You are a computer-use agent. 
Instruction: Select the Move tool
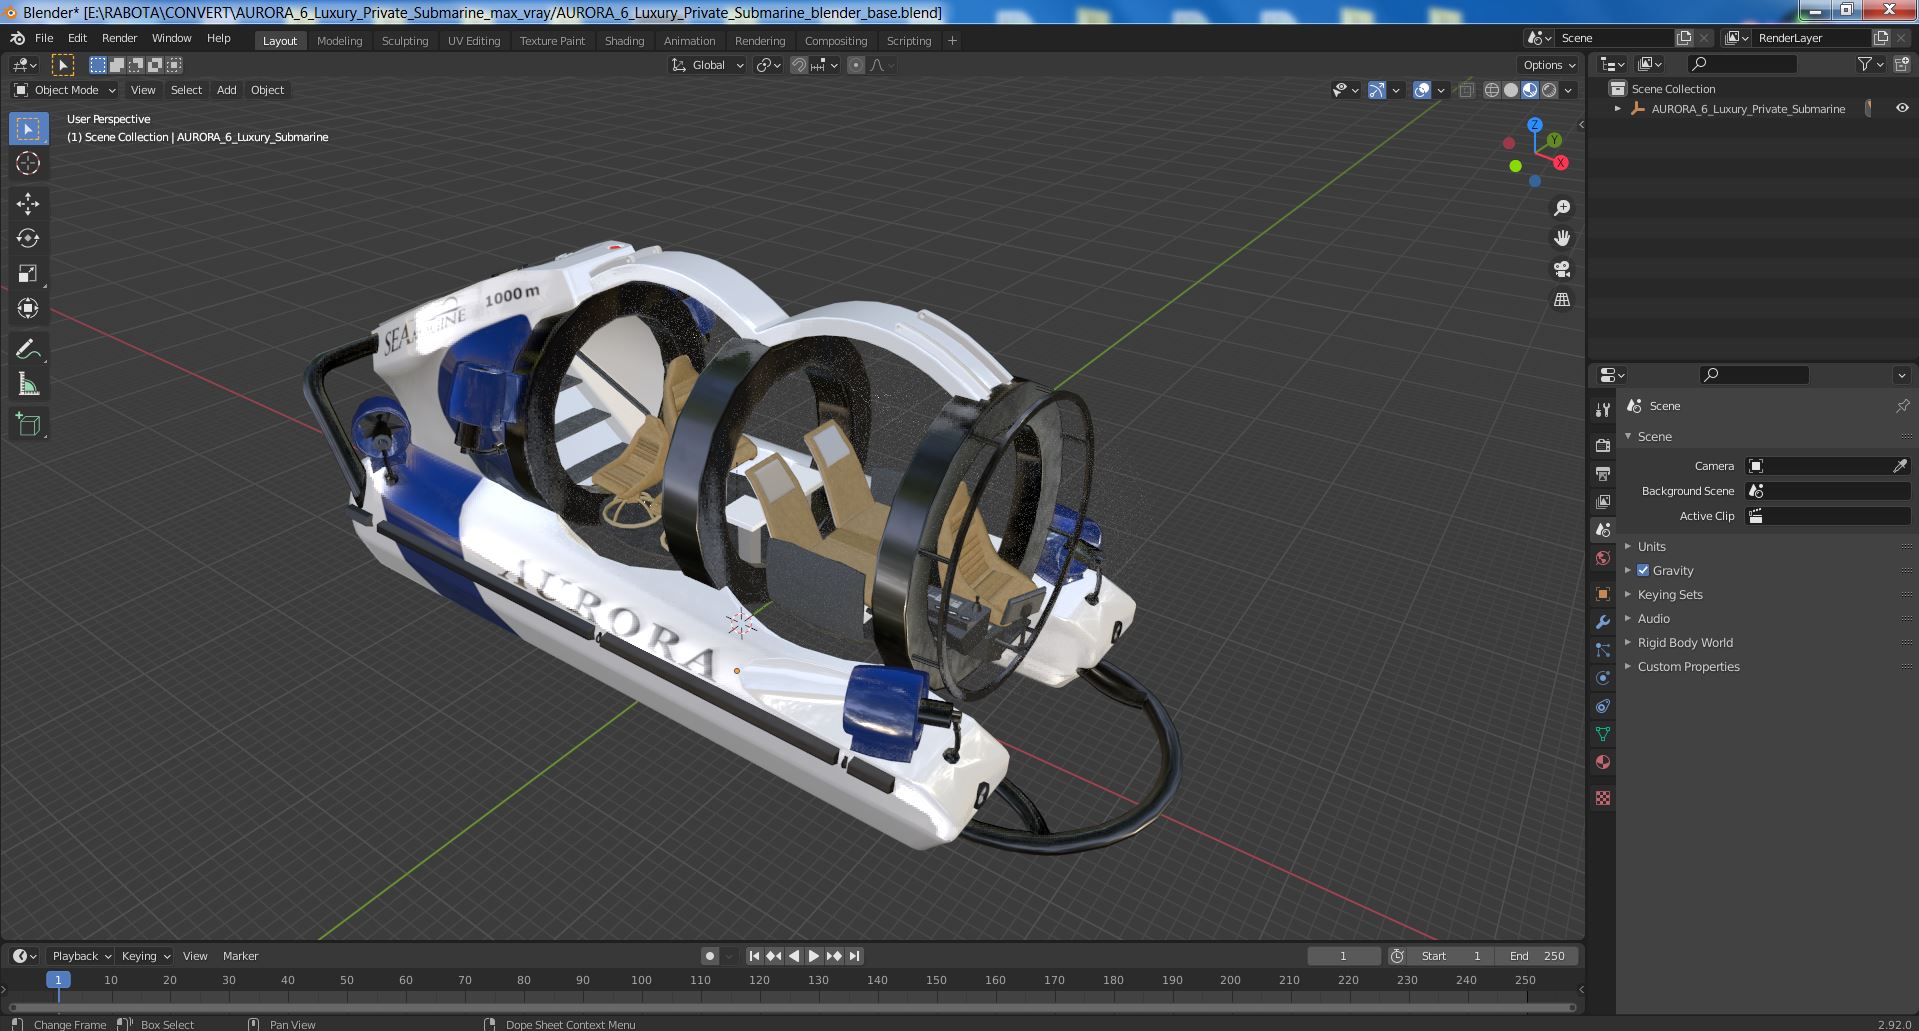coord(28,204)
